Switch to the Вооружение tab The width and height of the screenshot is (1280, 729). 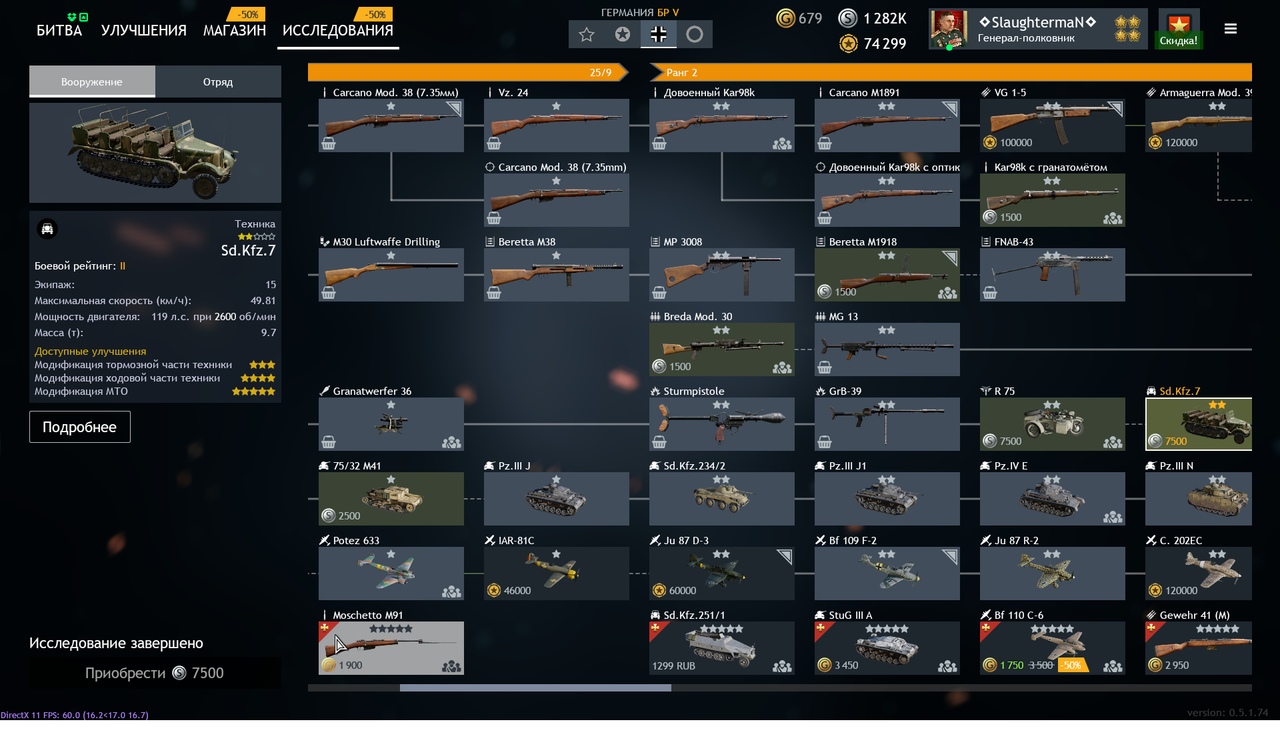coord(92,82)
